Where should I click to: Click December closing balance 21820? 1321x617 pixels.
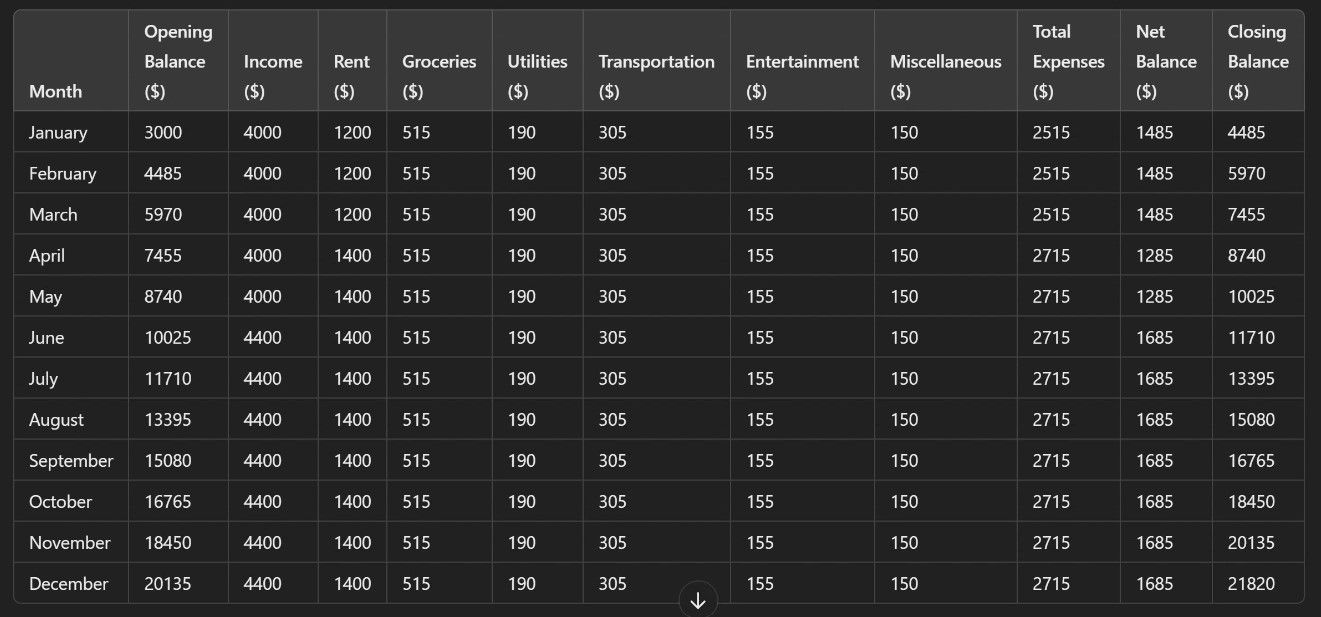[1251, 583]
